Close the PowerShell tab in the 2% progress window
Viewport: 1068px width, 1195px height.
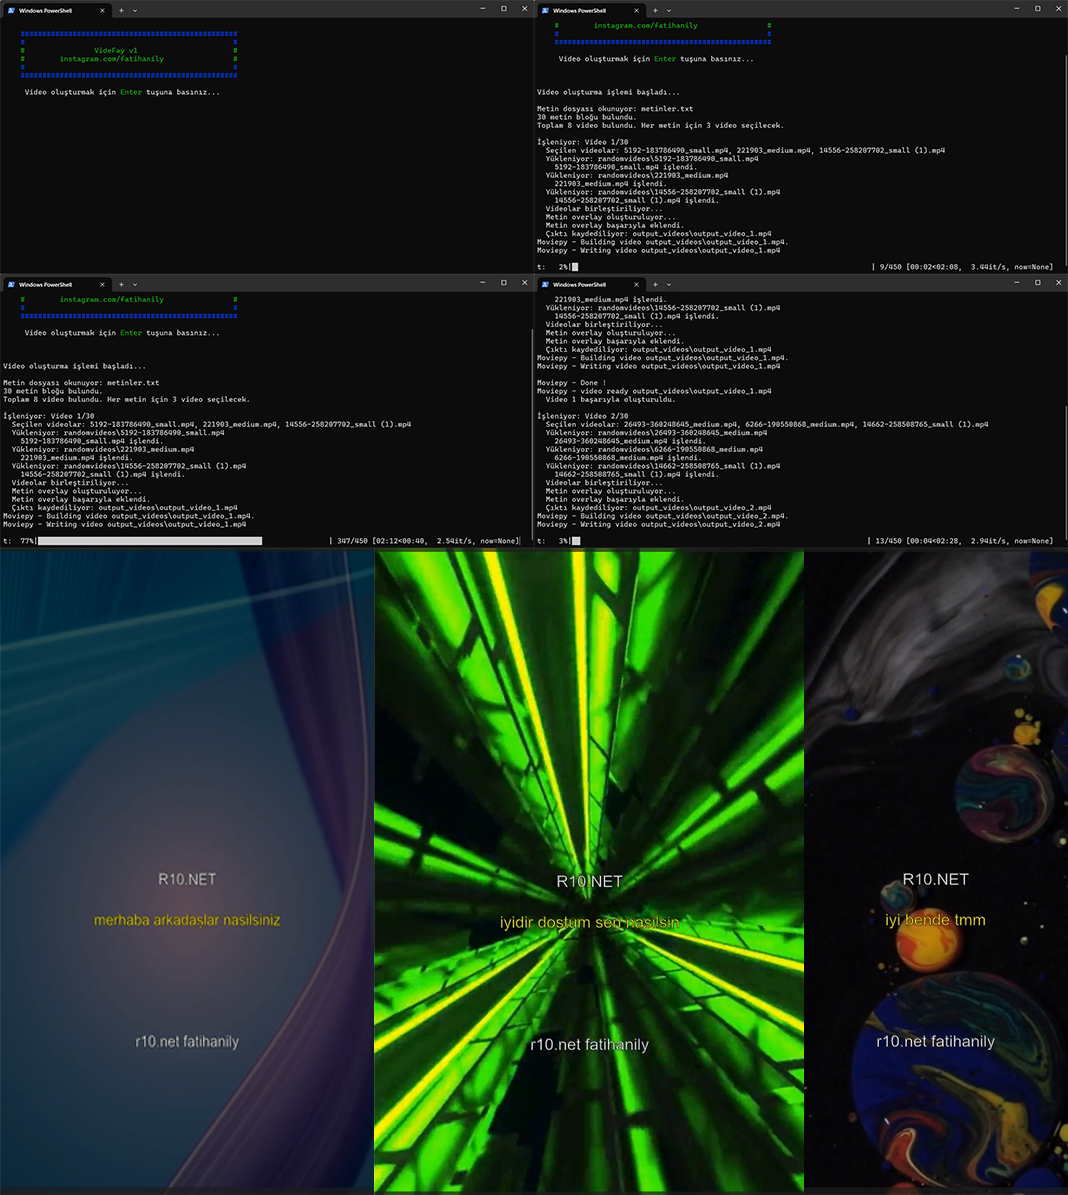point(637,11)
